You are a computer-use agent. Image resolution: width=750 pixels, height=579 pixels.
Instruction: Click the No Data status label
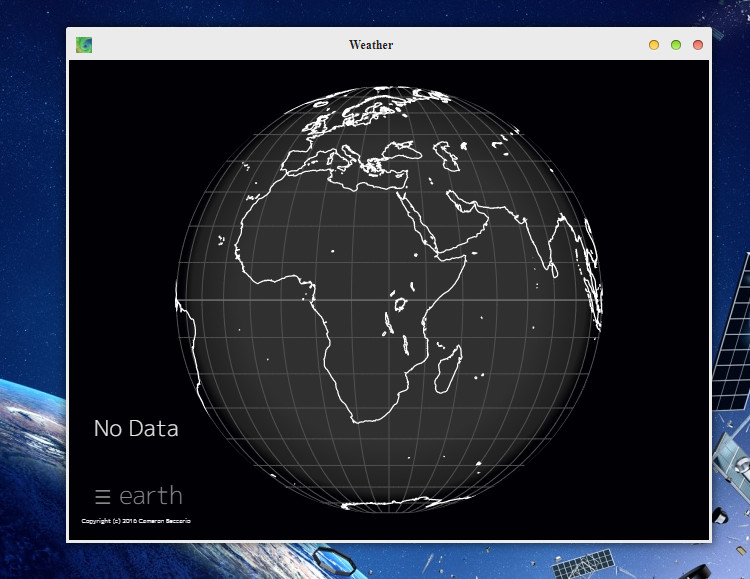[x=136, y=429]
